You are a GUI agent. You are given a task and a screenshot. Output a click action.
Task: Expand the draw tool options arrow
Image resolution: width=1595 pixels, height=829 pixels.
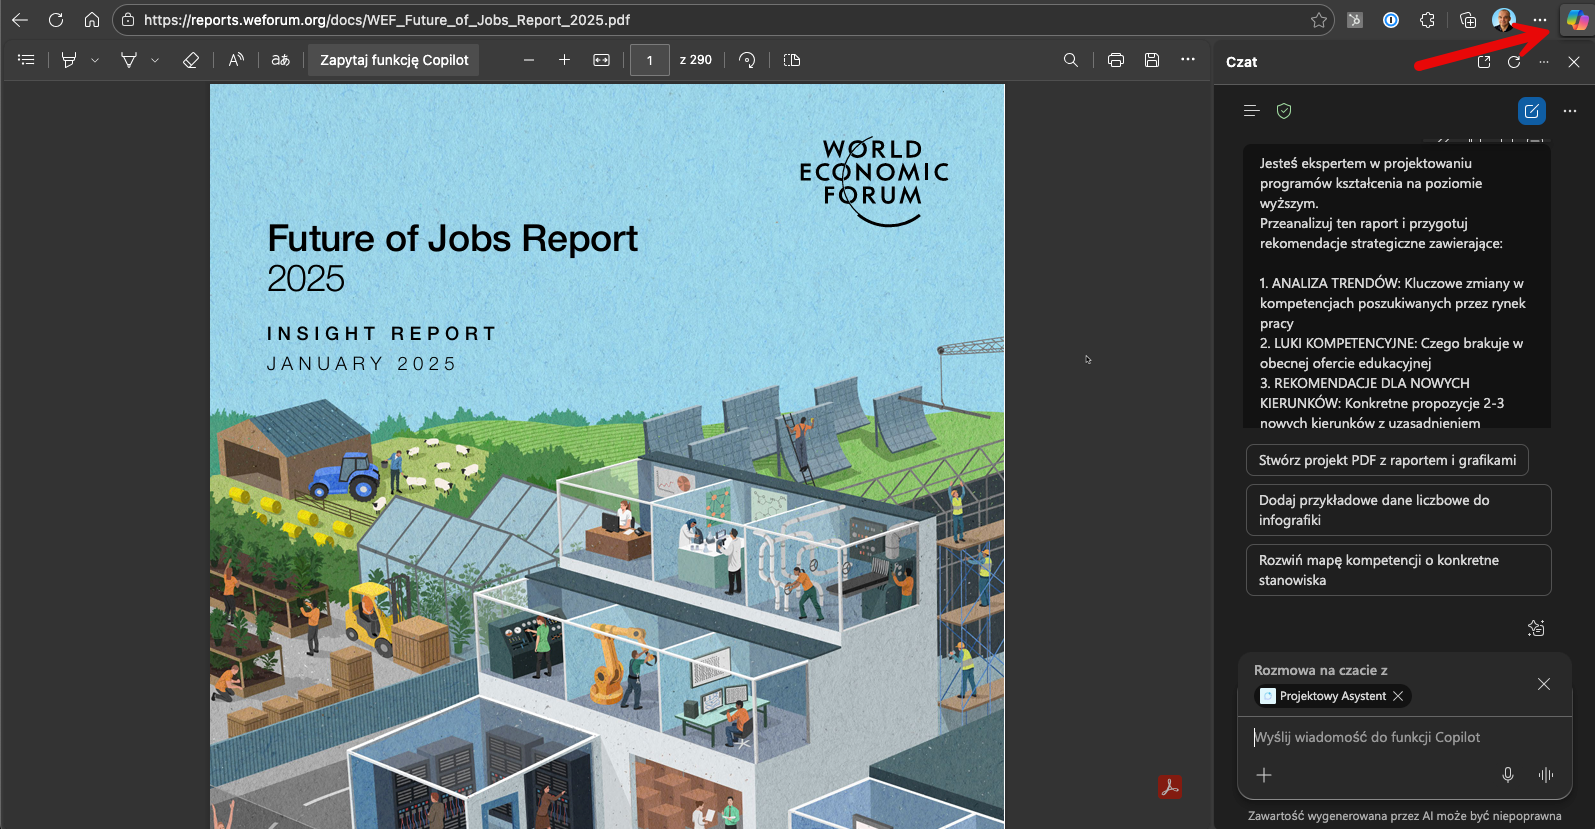tap(155, 60)
